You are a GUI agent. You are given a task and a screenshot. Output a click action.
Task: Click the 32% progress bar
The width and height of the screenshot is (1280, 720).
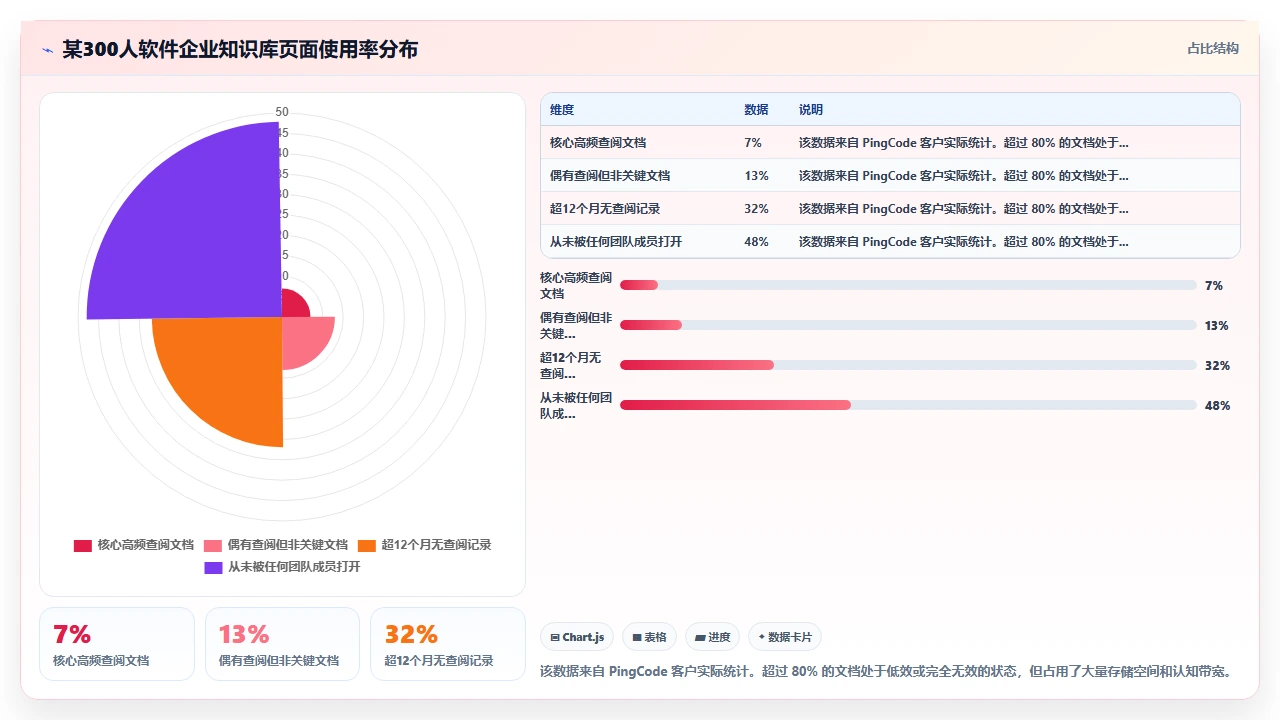coord(908,365)
